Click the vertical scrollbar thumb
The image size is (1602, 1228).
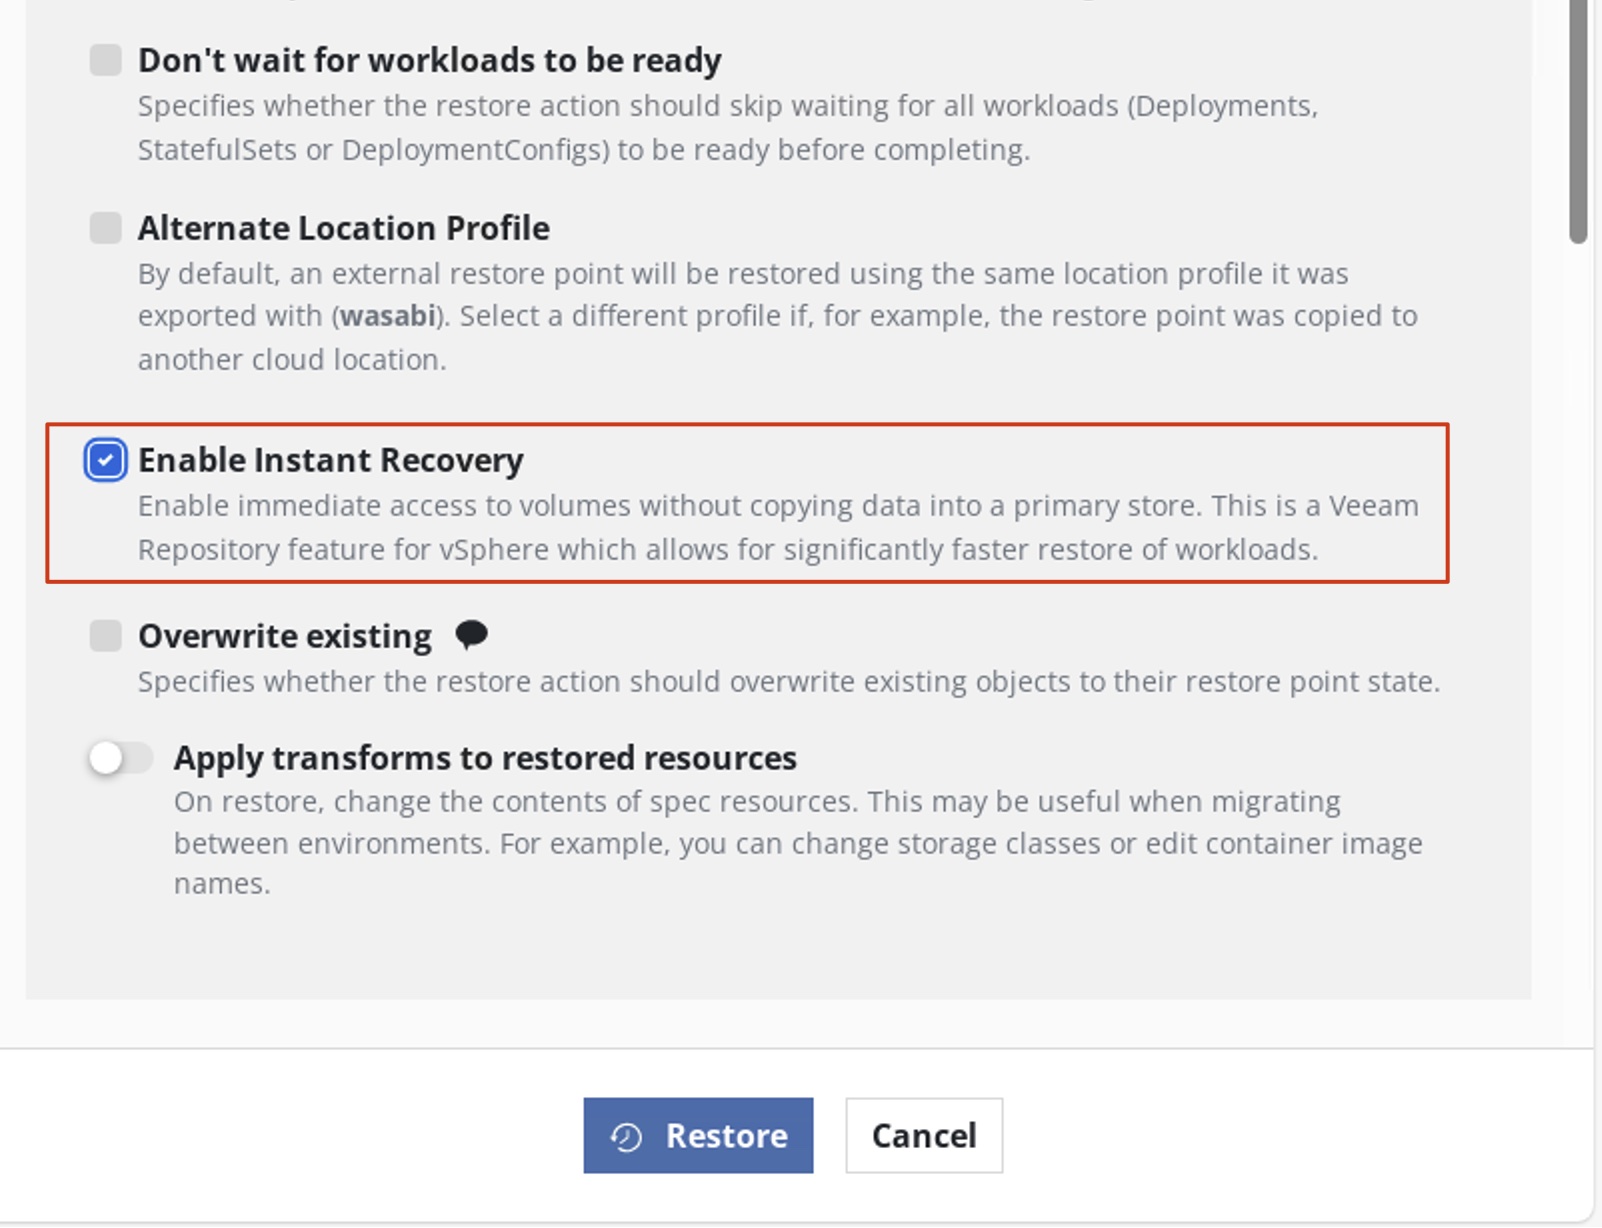(x=1578, y=120)
